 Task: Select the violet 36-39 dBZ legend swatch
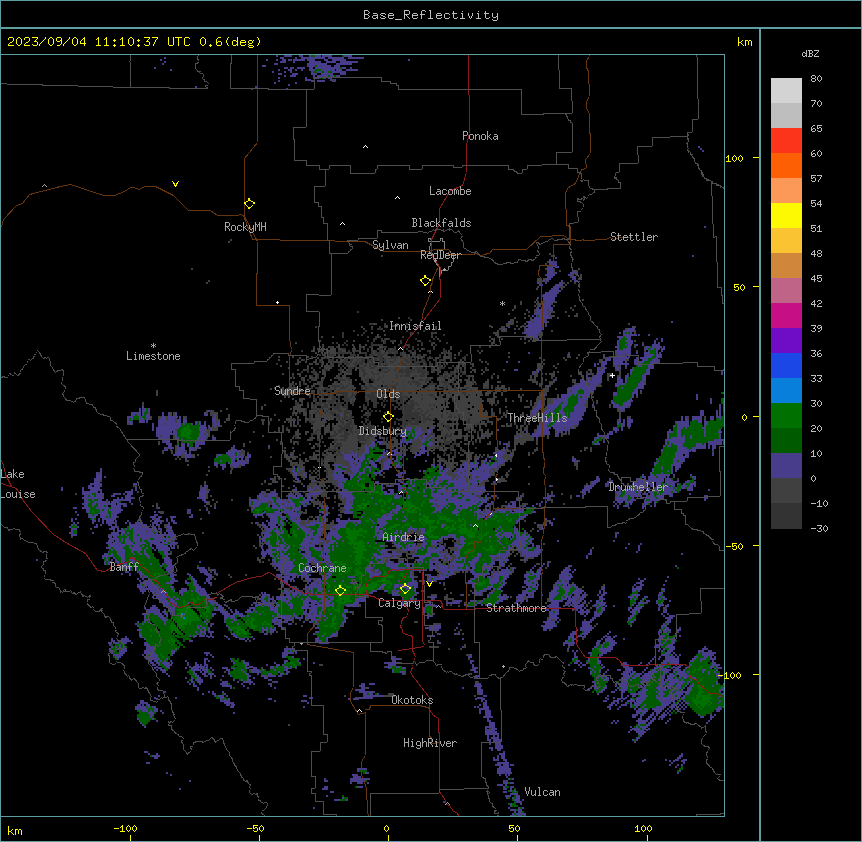coord(786,341)
